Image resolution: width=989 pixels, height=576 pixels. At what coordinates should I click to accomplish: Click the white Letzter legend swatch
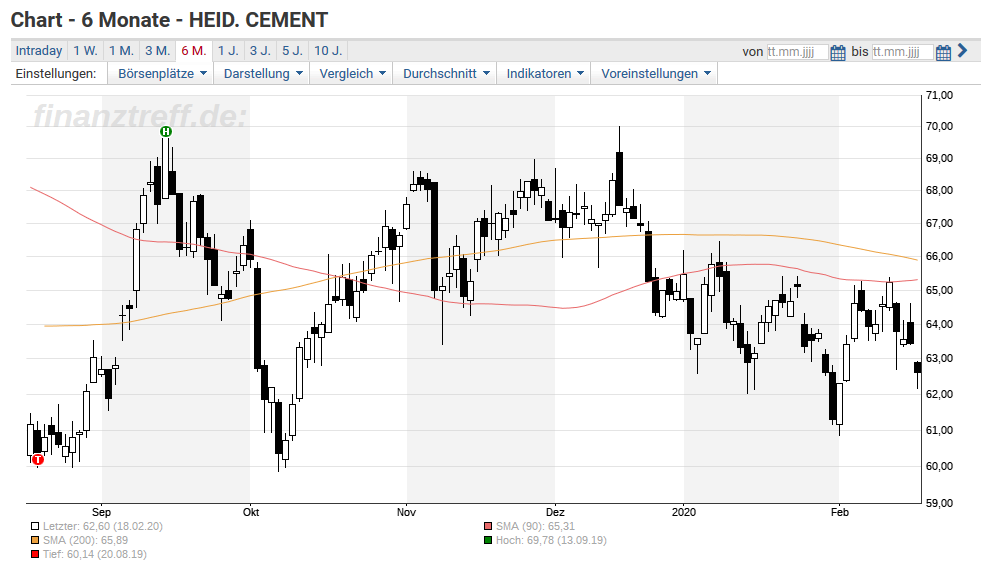[35, 526]
